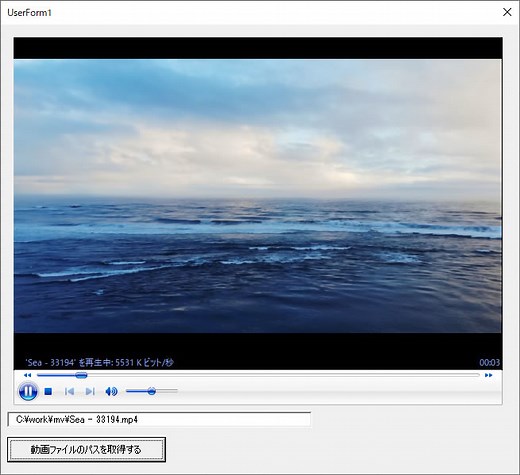Click the 00:03 elapsed time display
The height and width of the screenshot is (475, 520).
489,362
